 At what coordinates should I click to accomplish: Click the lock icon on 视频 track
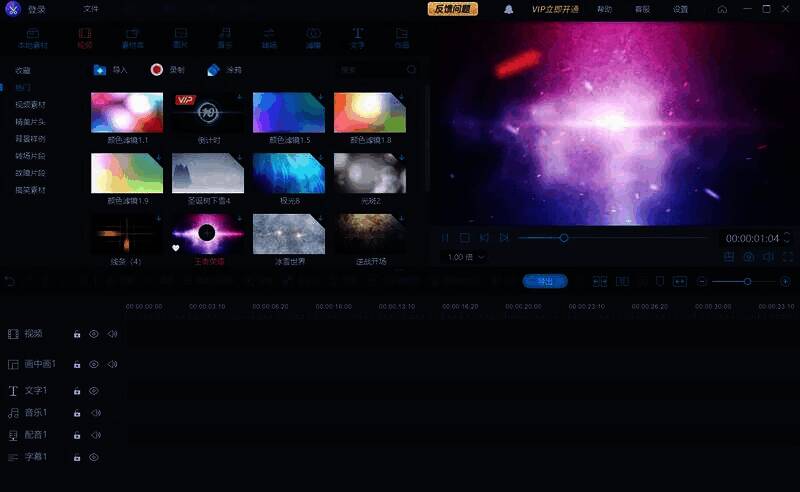pyautogui.click(x=77, y=334)
